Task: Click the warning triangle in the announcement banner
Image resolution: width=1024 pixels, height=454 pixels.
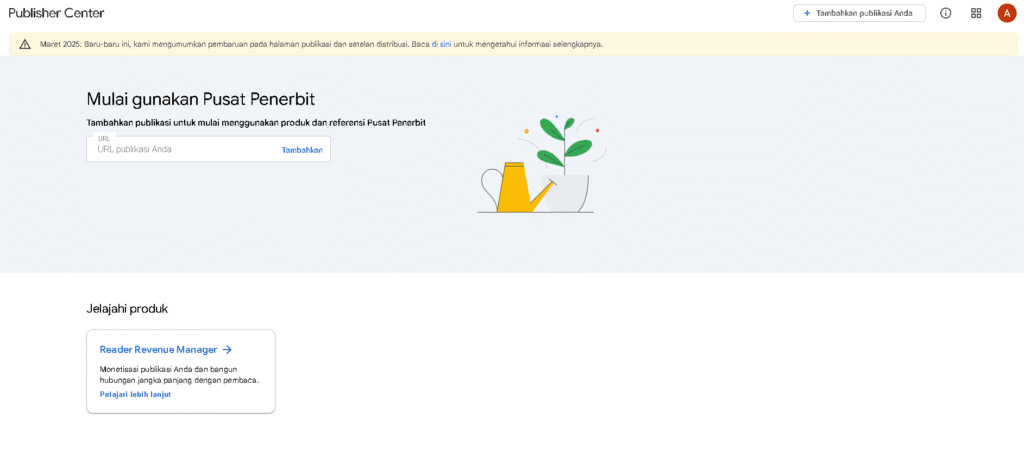Action: pos(25,44)
